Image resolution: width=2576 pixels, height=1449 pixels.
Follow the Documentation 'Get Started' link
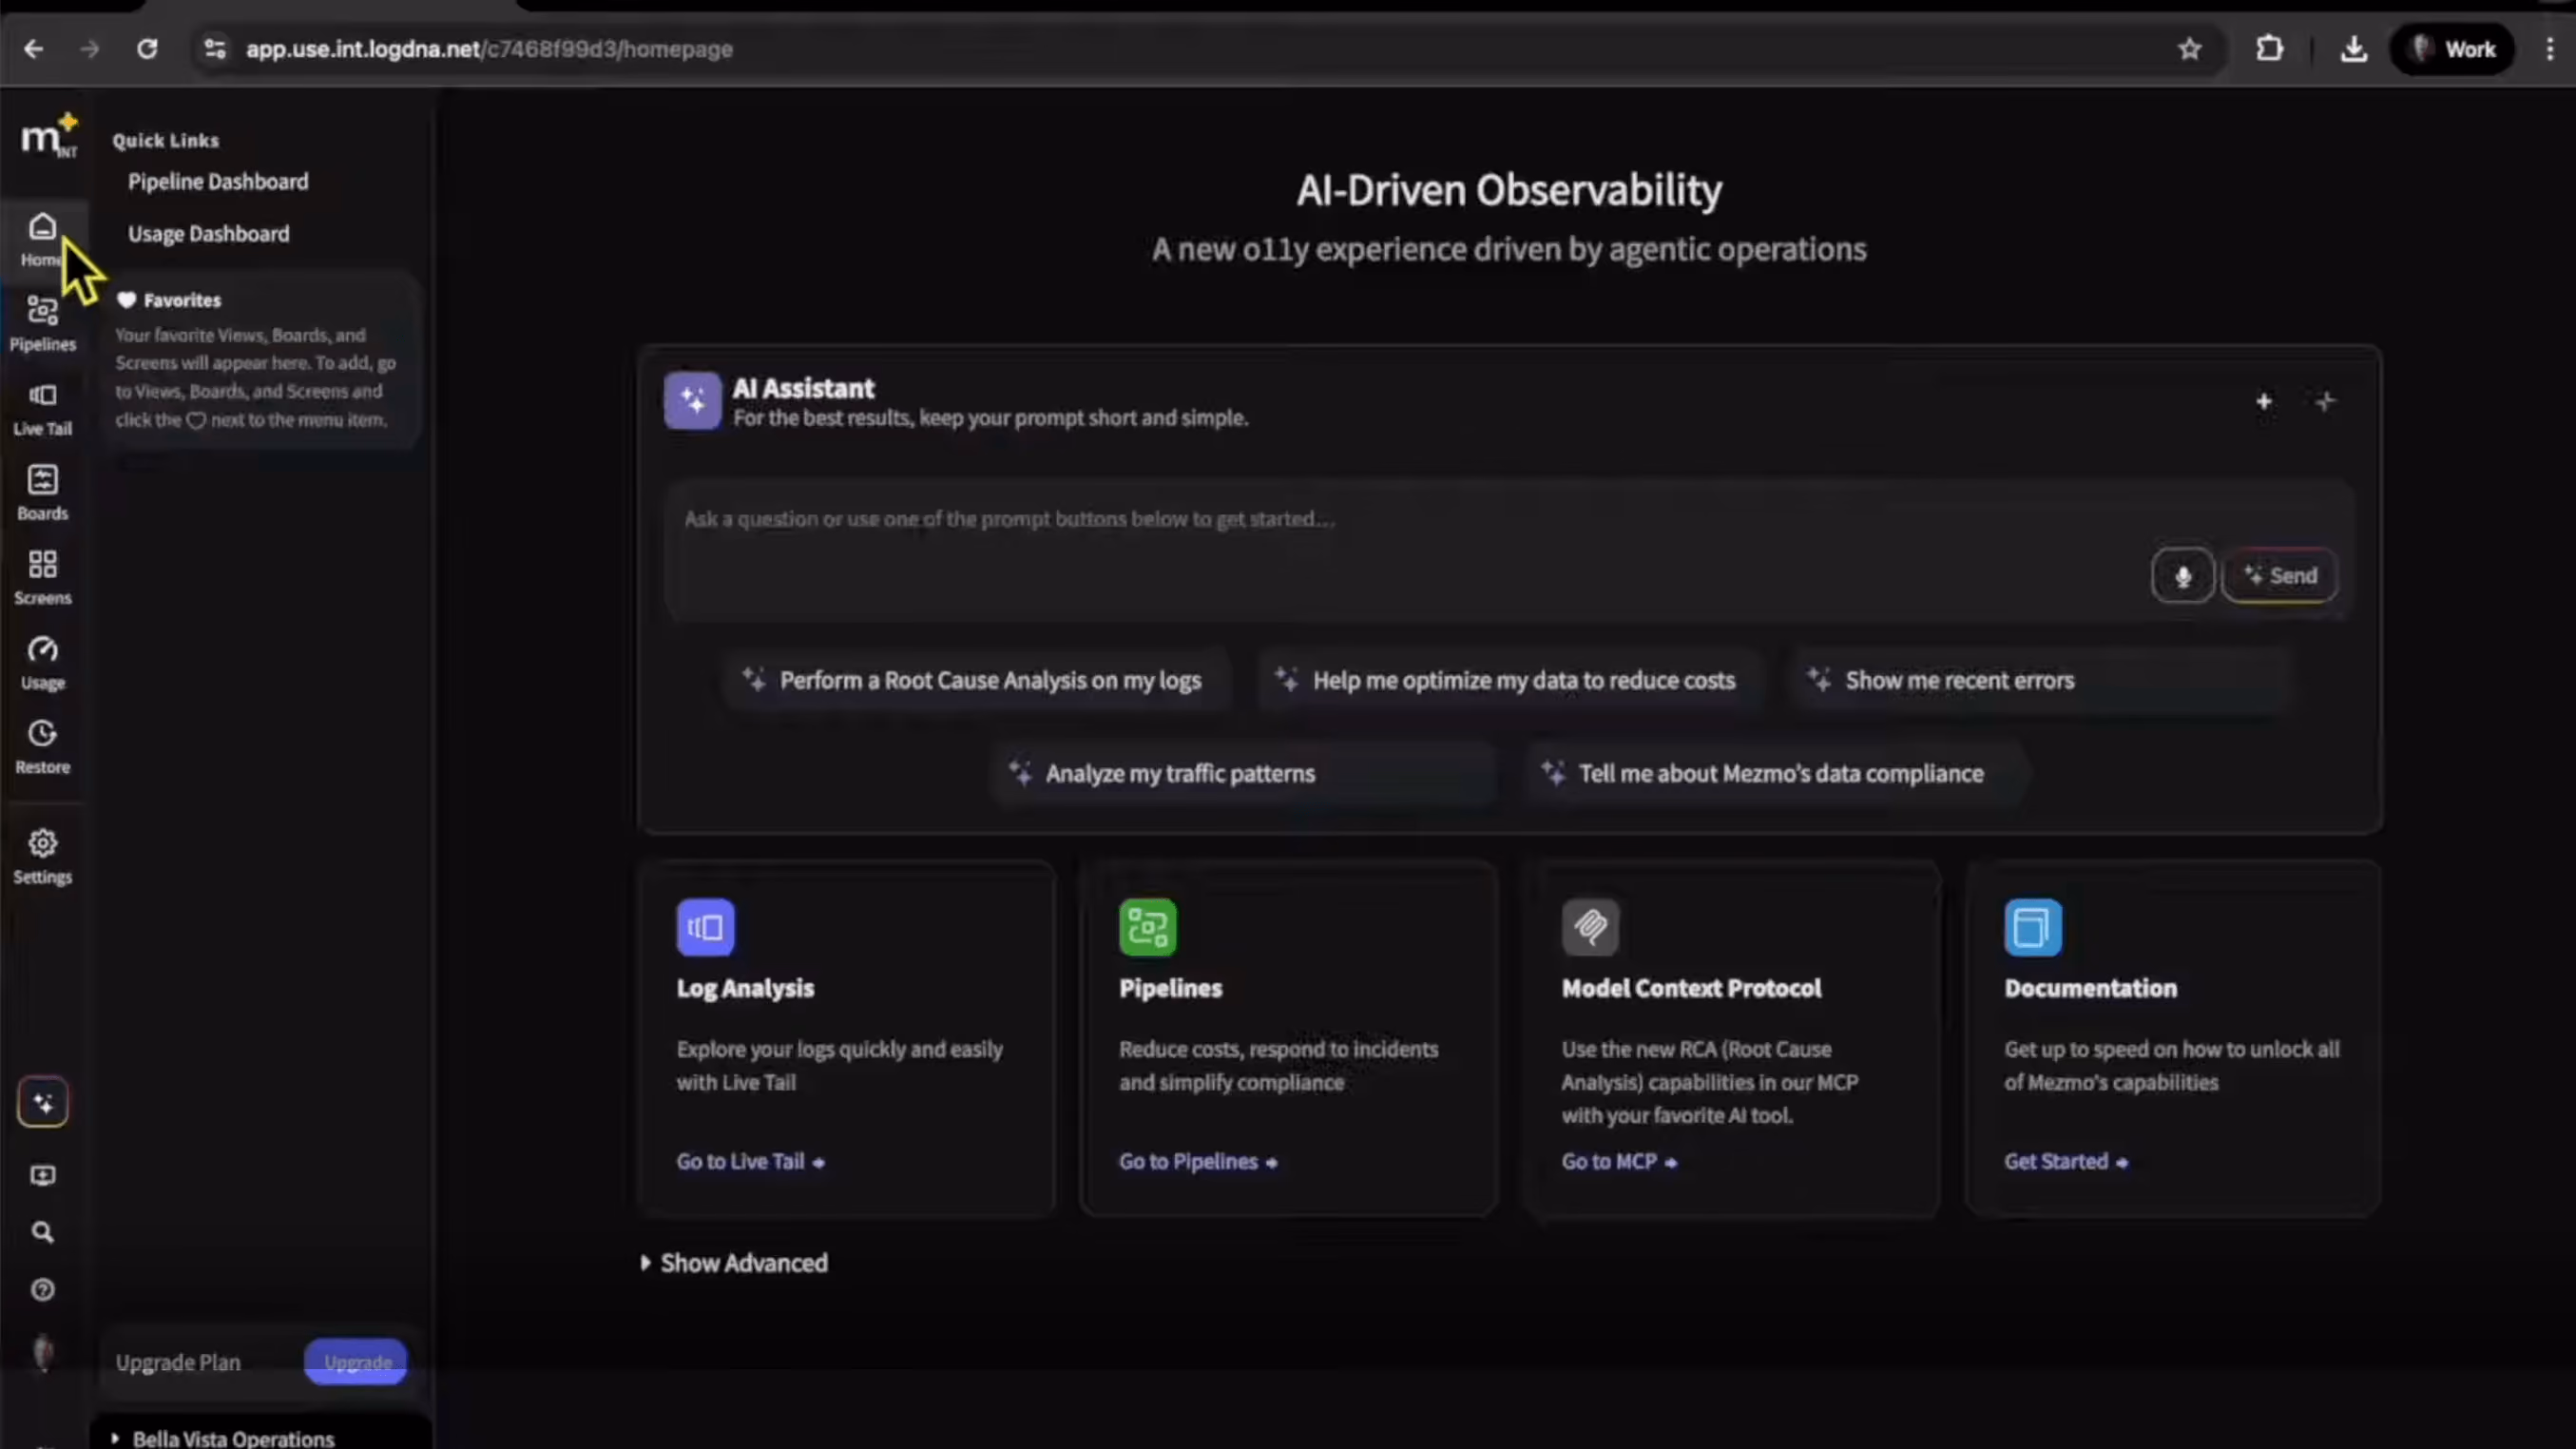(x=2066, y=1162)
